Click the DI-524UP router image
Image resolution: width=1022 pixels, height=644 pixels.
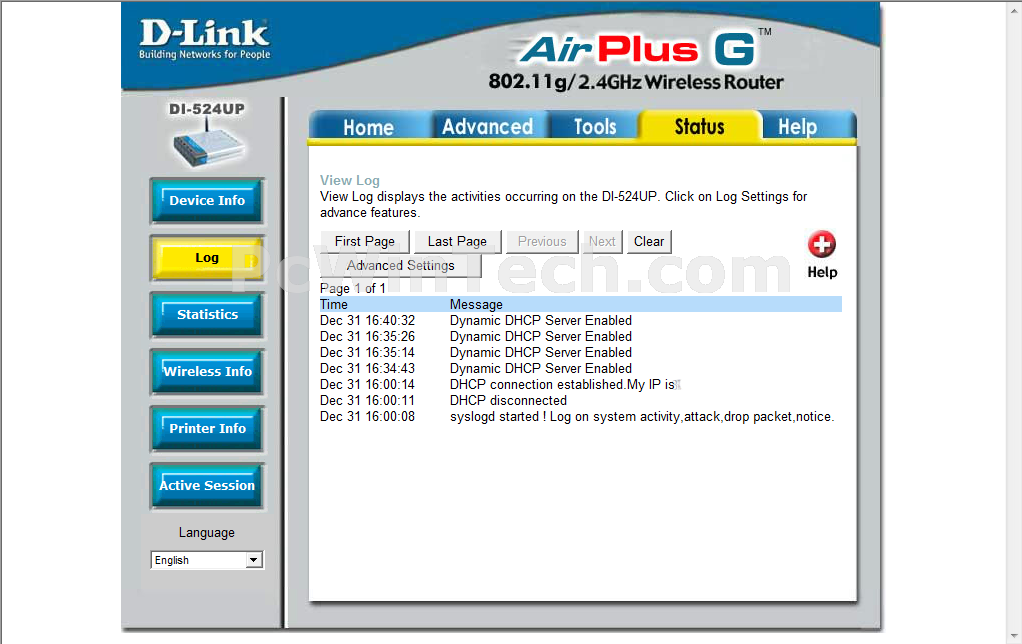tap(208, 145)
